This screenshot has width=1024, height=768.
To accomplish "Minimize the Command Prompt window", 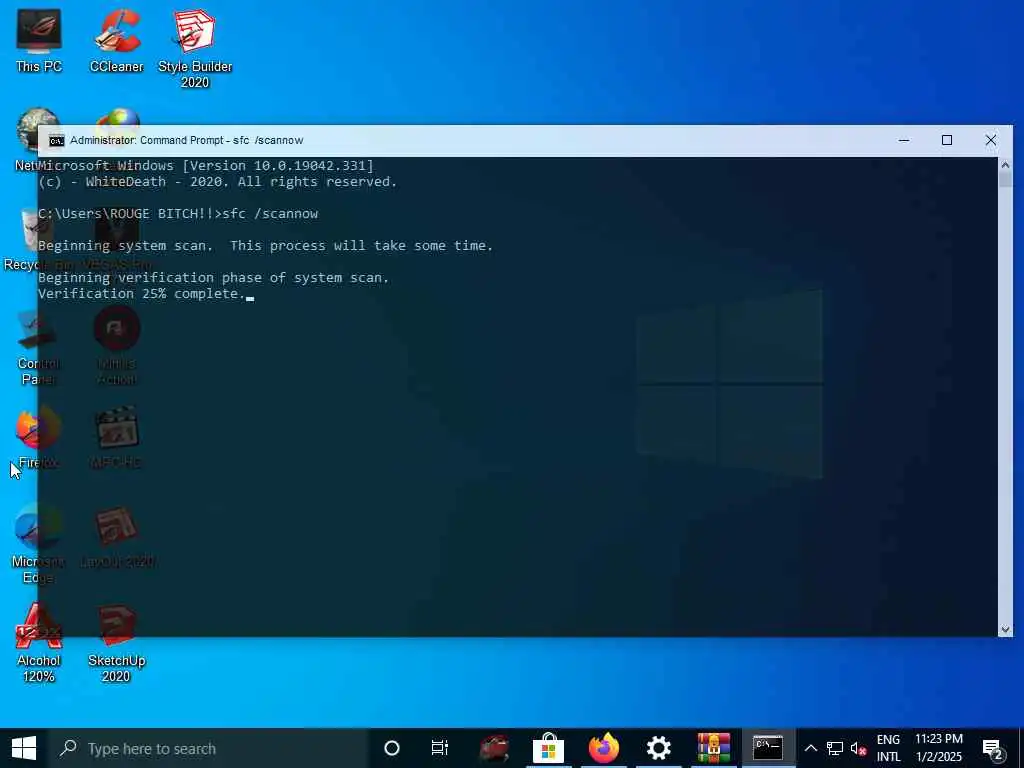I will (x=904, y=140).
